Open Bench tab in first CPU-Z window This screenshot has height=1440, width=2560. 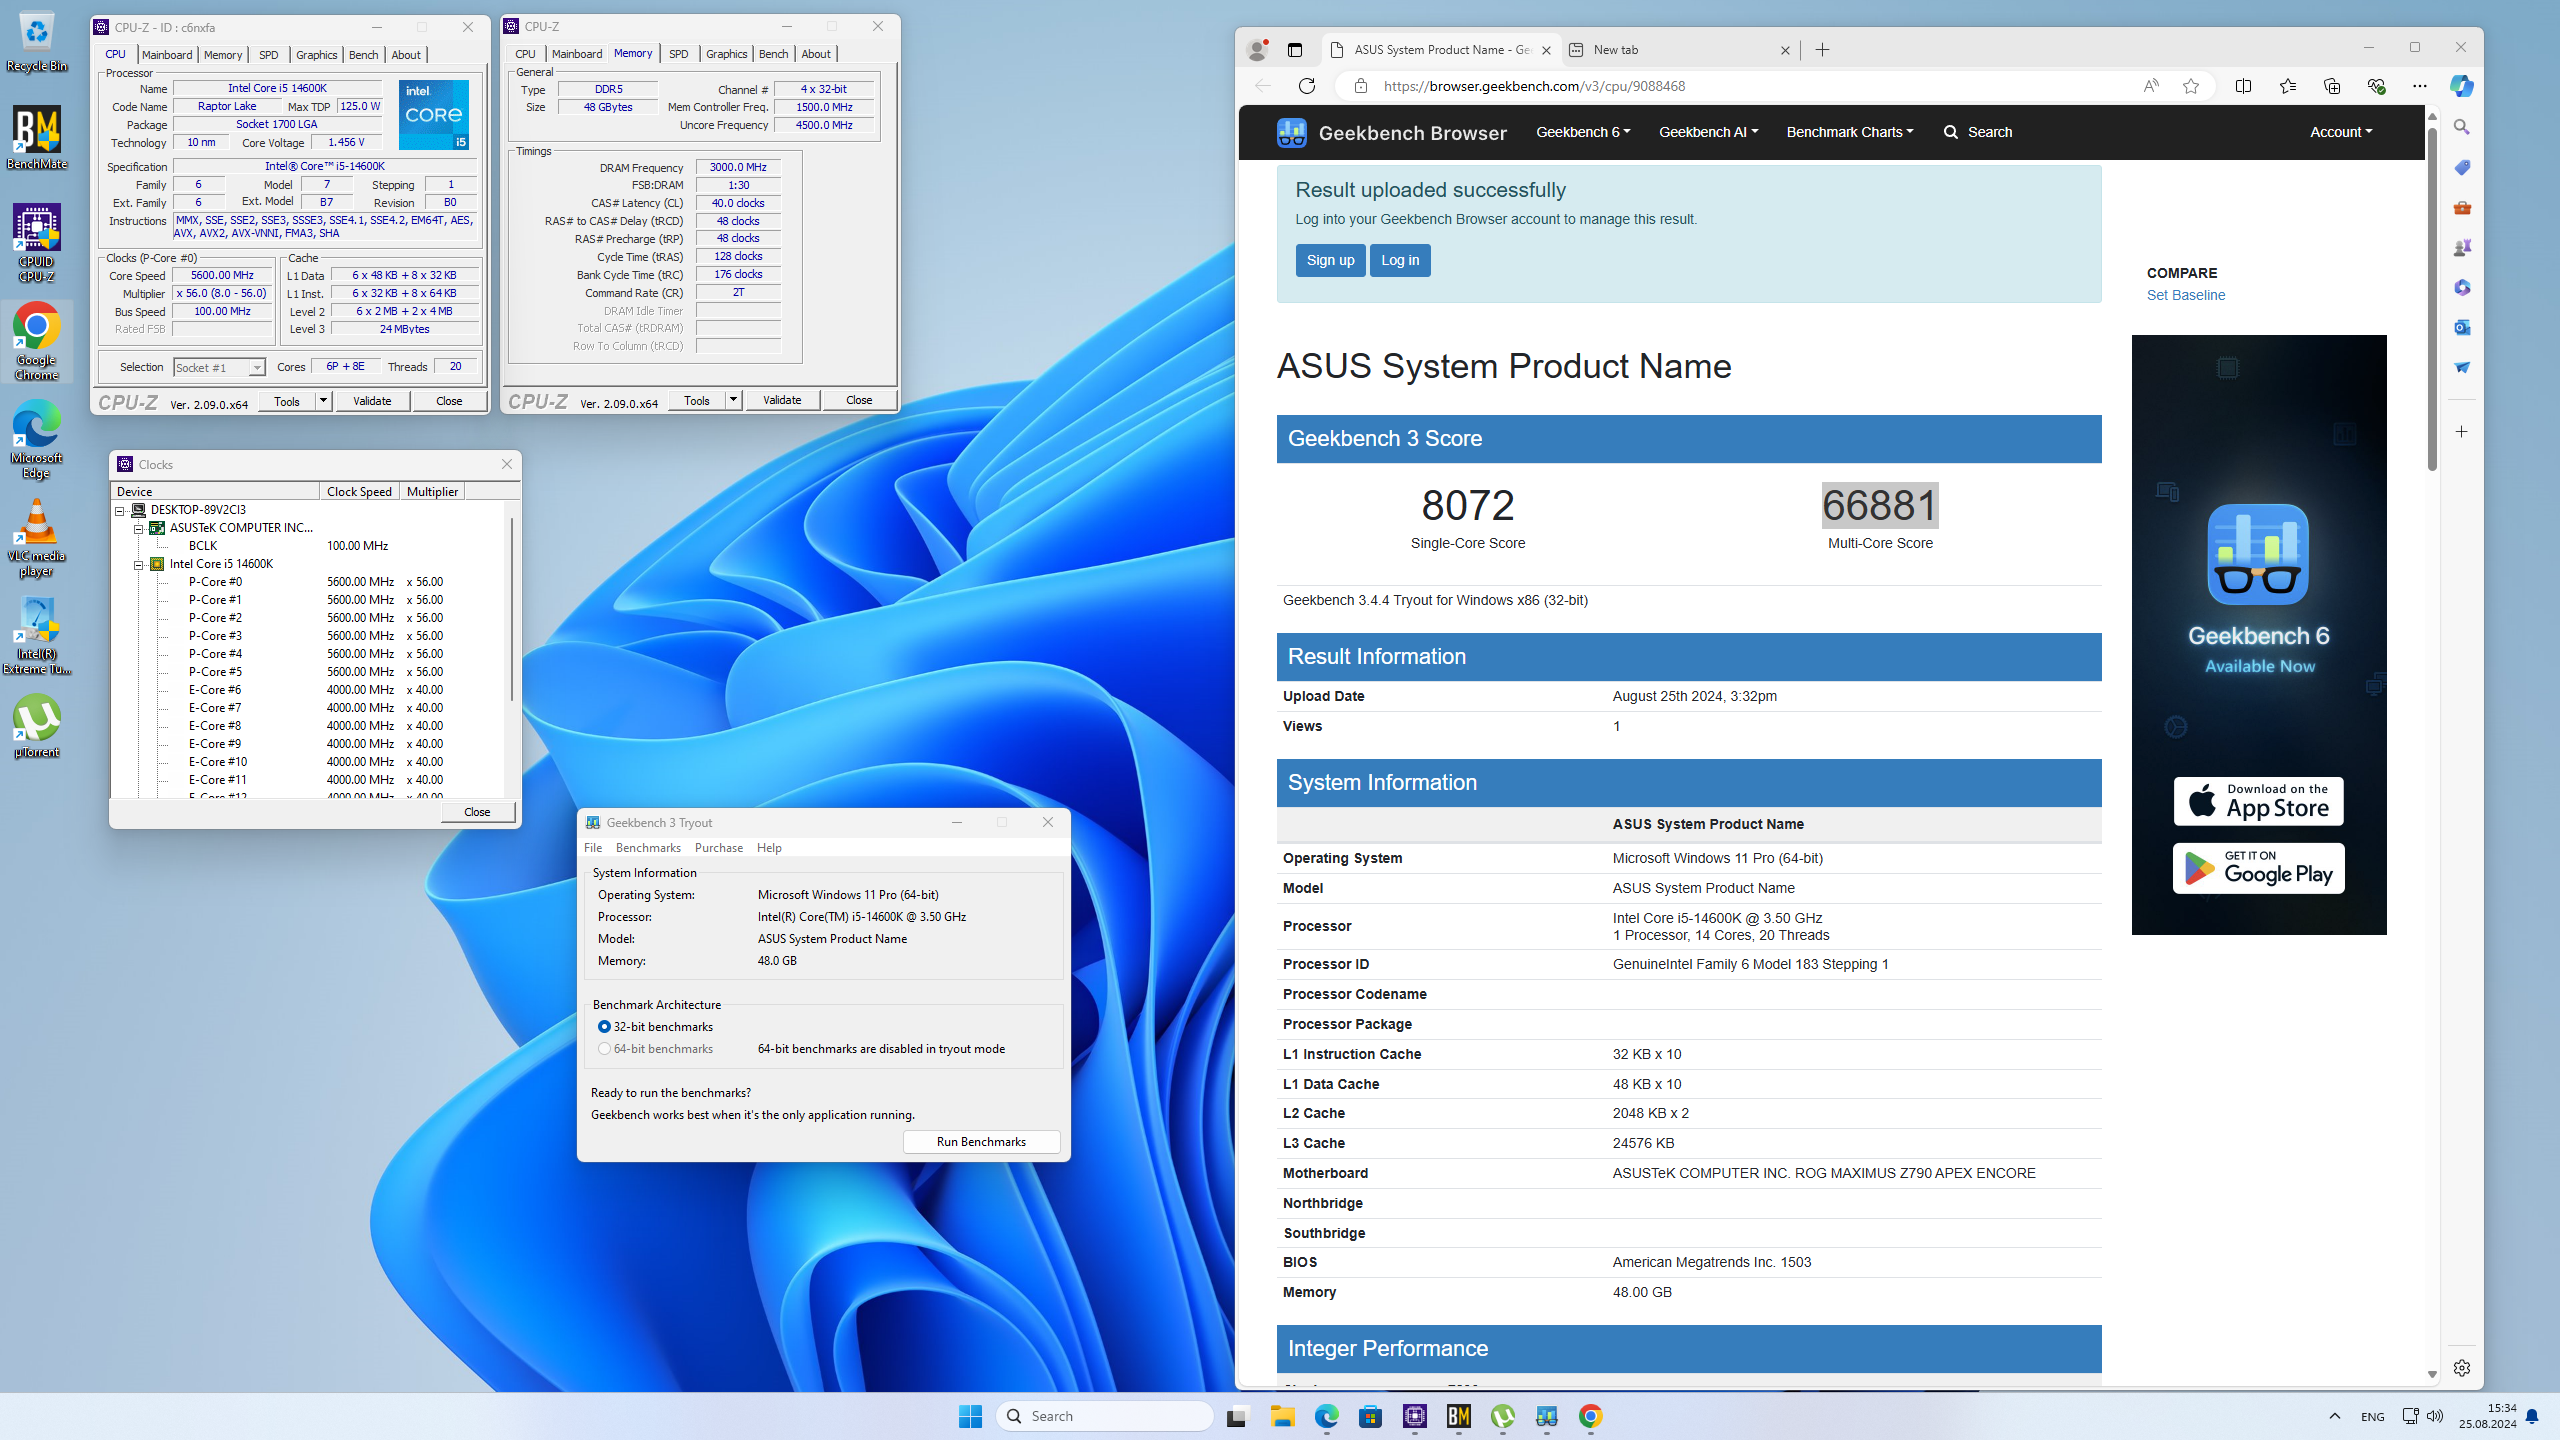[364, 55]
